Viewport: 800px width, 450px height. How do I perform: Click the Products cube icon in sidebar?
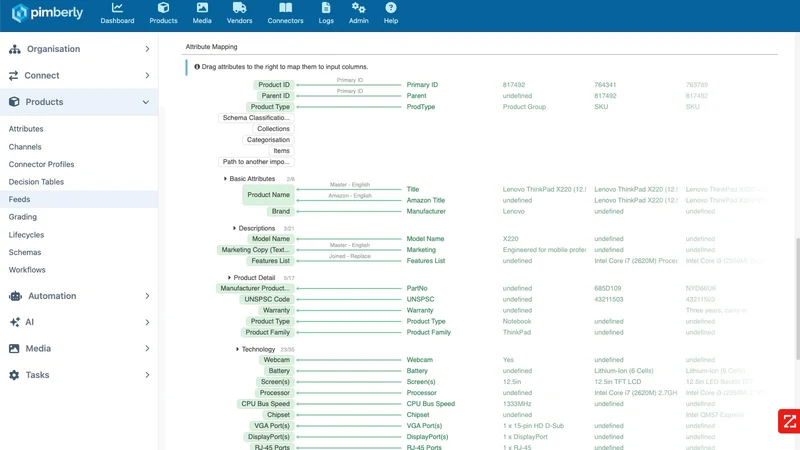14,102
